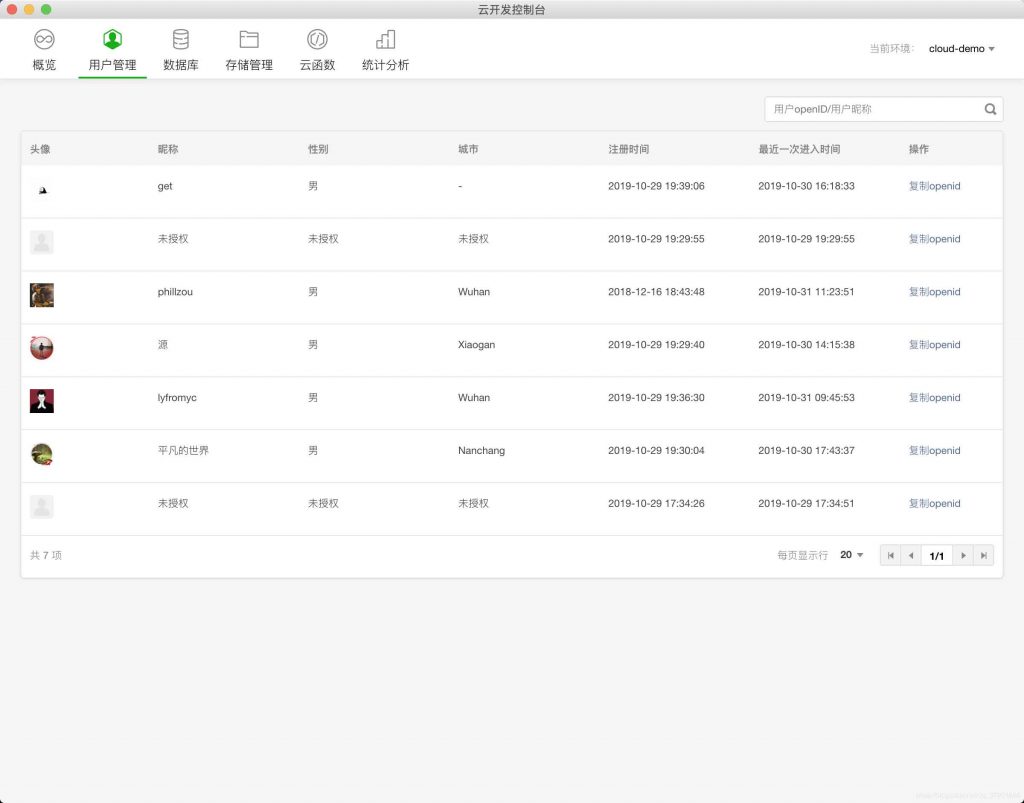Copy openid for user 平凡的世界
This screenshot has height=803, width=1024.
pyautogui.click(x=934, y=451)
